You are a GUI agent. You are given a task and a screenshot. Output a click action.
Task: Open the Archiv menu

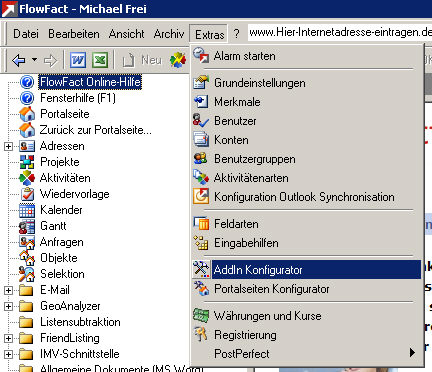(169, 34)
